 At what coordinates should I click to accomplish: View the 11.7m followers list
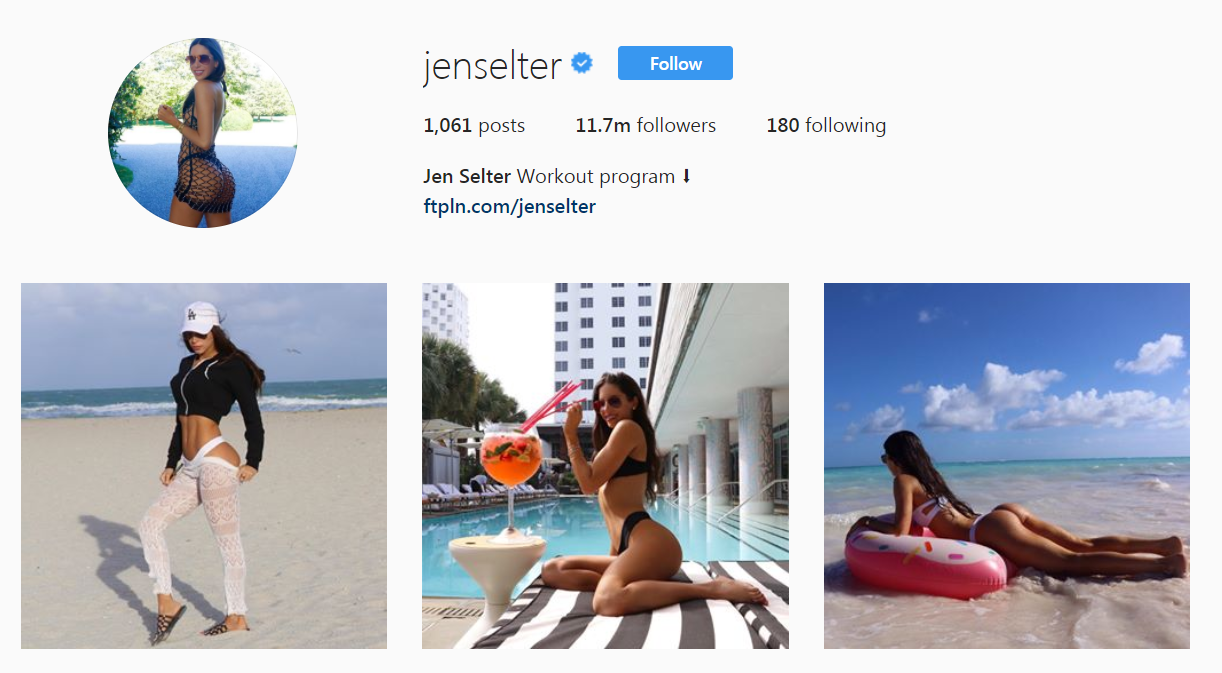point(646,125)
